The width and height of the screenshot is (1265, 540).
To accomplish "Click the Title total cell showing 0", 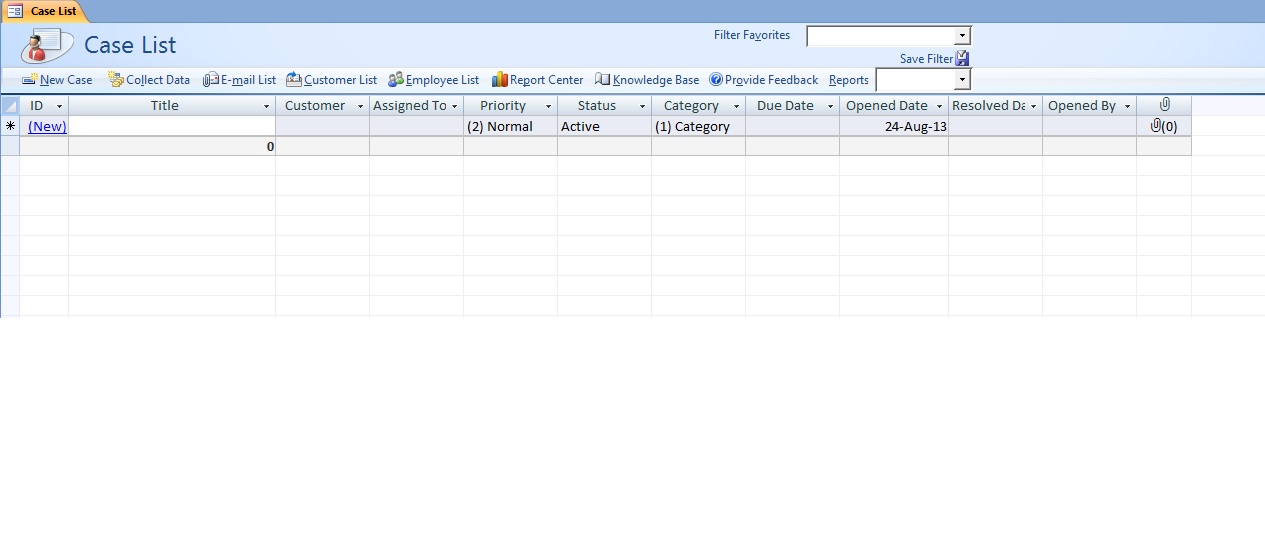I will [172, 146].
